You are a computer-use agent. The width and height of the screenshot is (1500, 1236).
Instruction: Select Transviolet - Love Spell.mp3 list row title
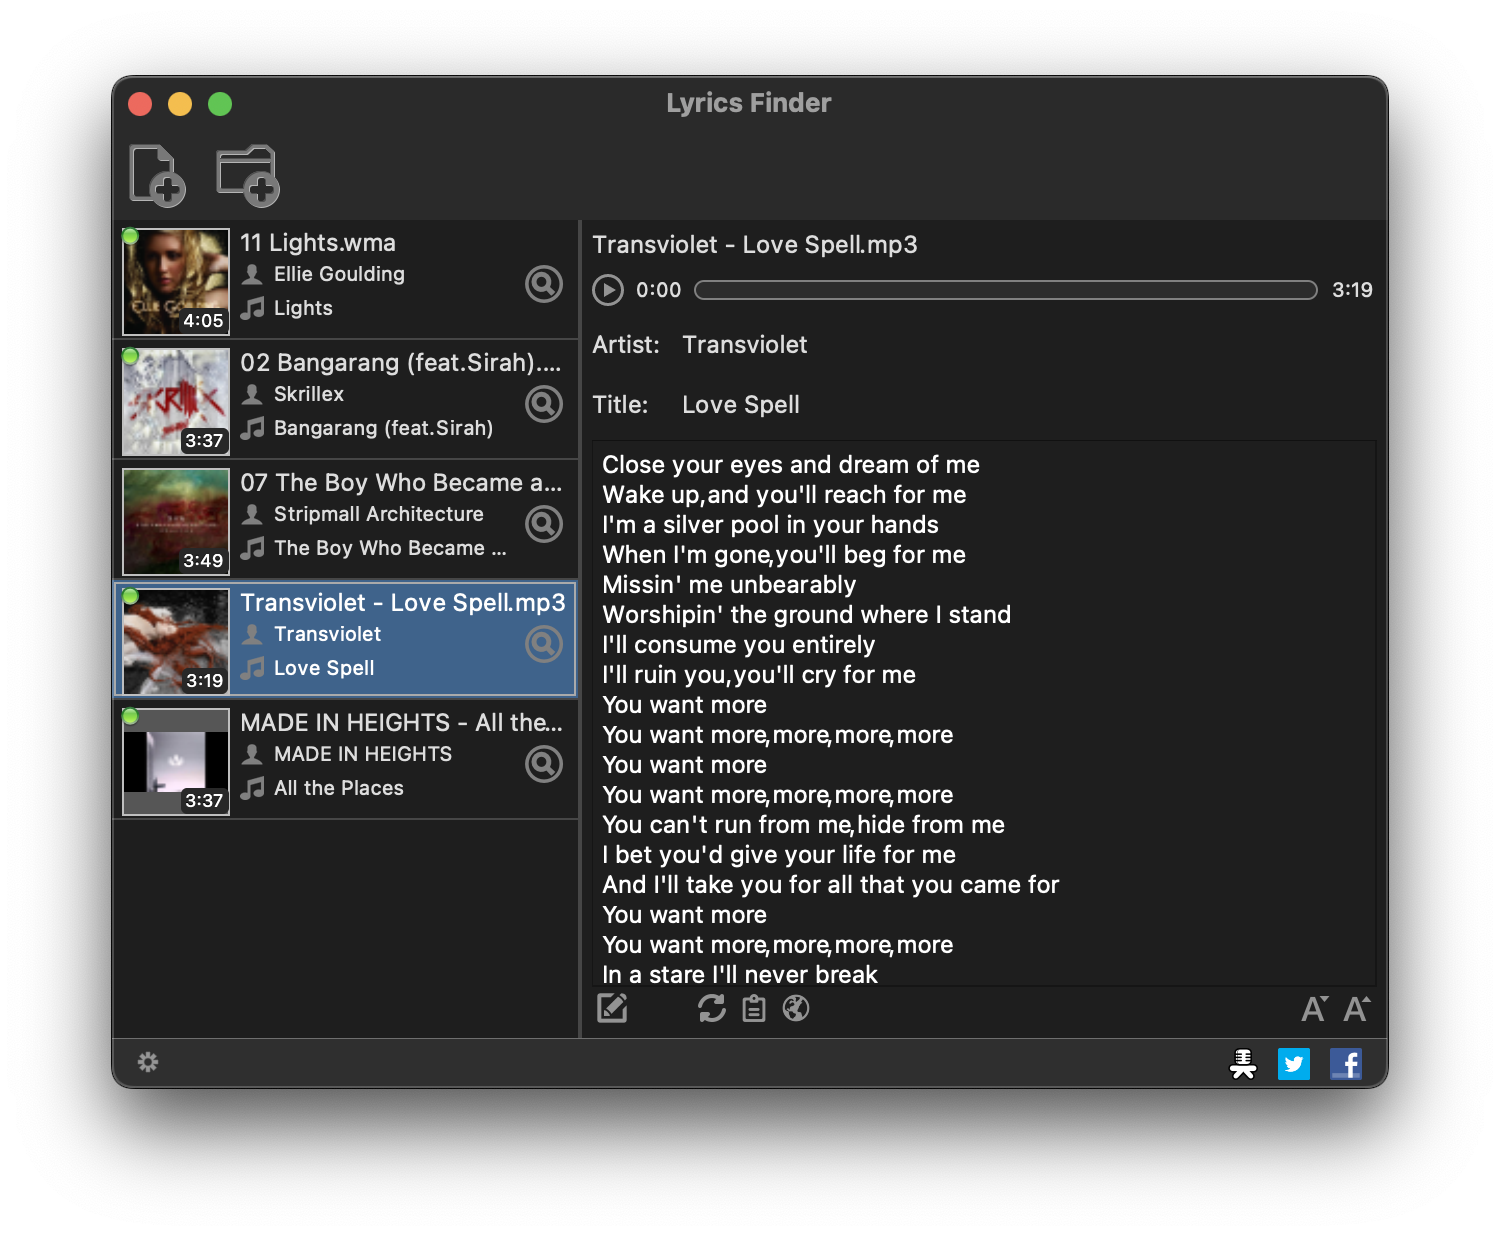[403, 603]
